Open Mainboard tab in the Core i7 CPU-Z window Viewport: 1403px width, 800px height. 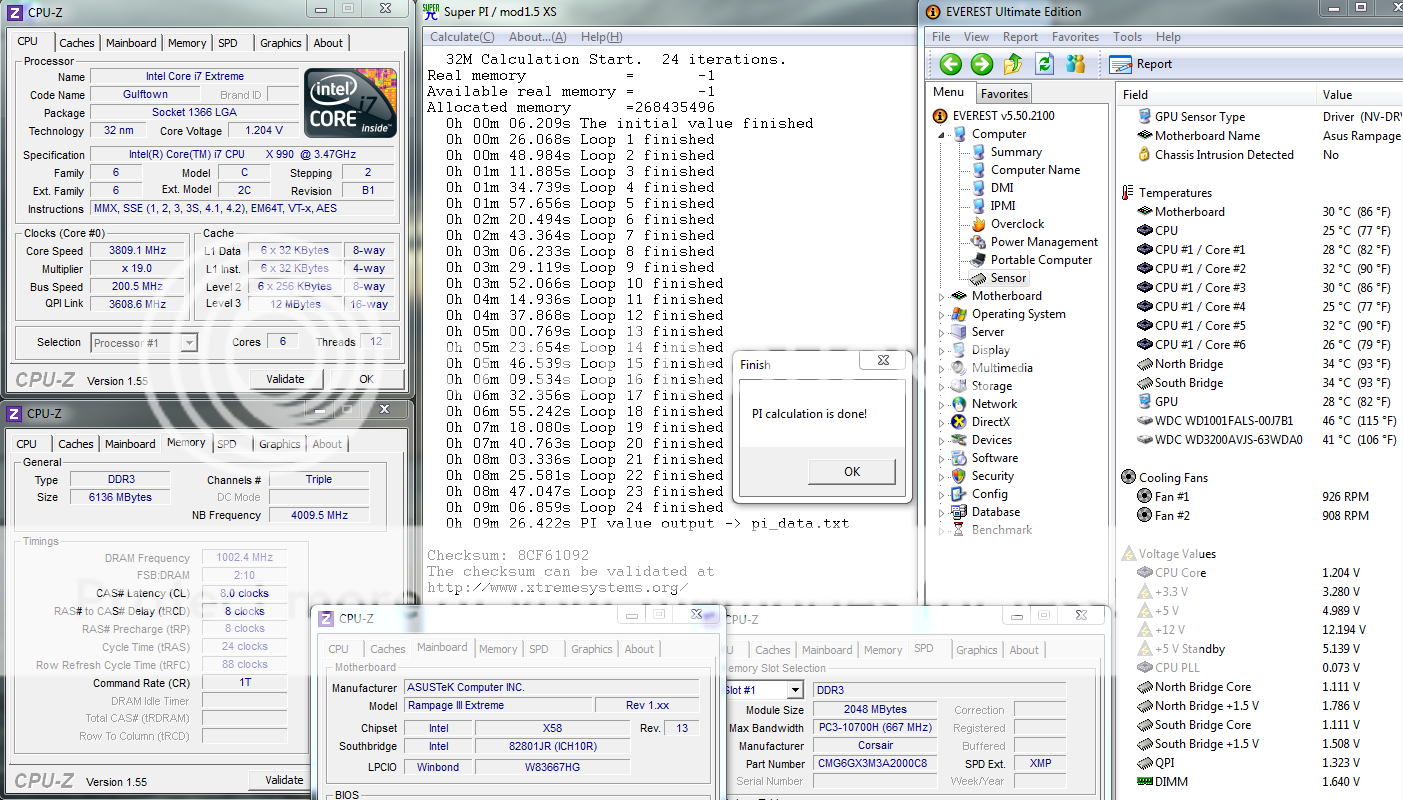132,43
